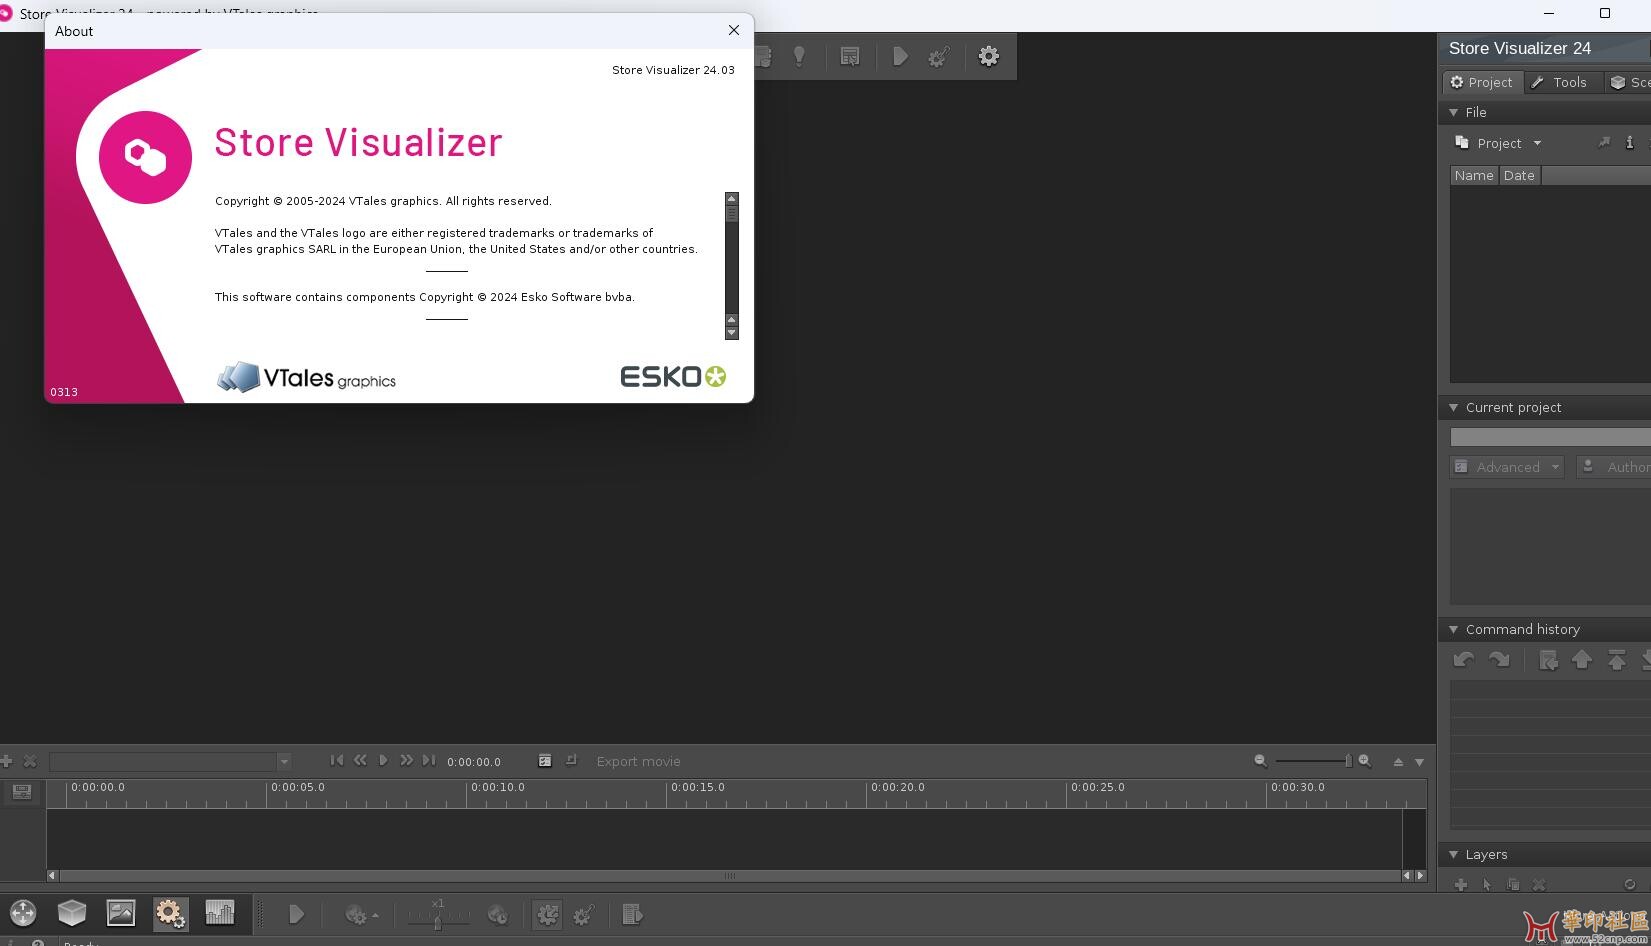Viewport: 1651px width, 946px height.
Task: Click the 0:00:10.0 mark on timeline ruler
Action: (x=497, y=787)
